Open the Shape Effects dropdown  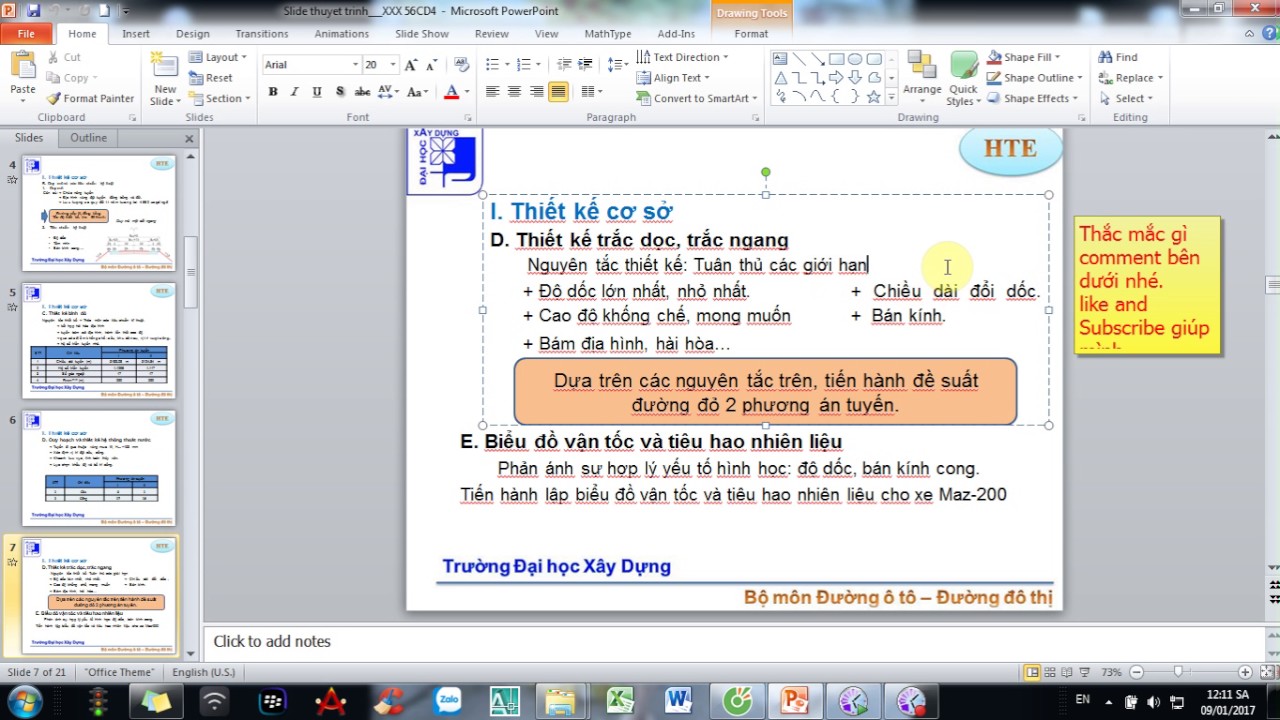coord(1032,98)
